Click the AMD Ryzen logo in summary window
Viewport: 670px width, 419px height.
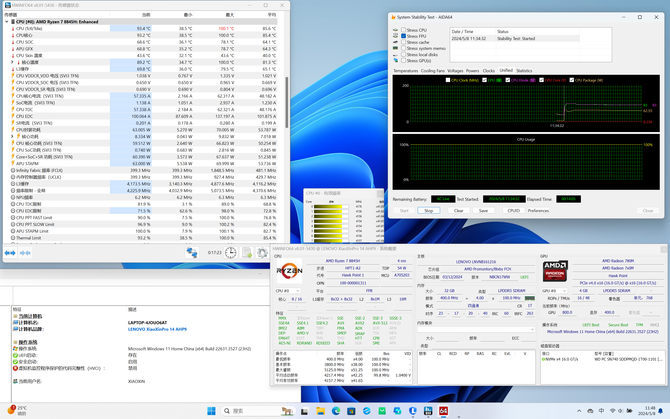tap(290, 270)
